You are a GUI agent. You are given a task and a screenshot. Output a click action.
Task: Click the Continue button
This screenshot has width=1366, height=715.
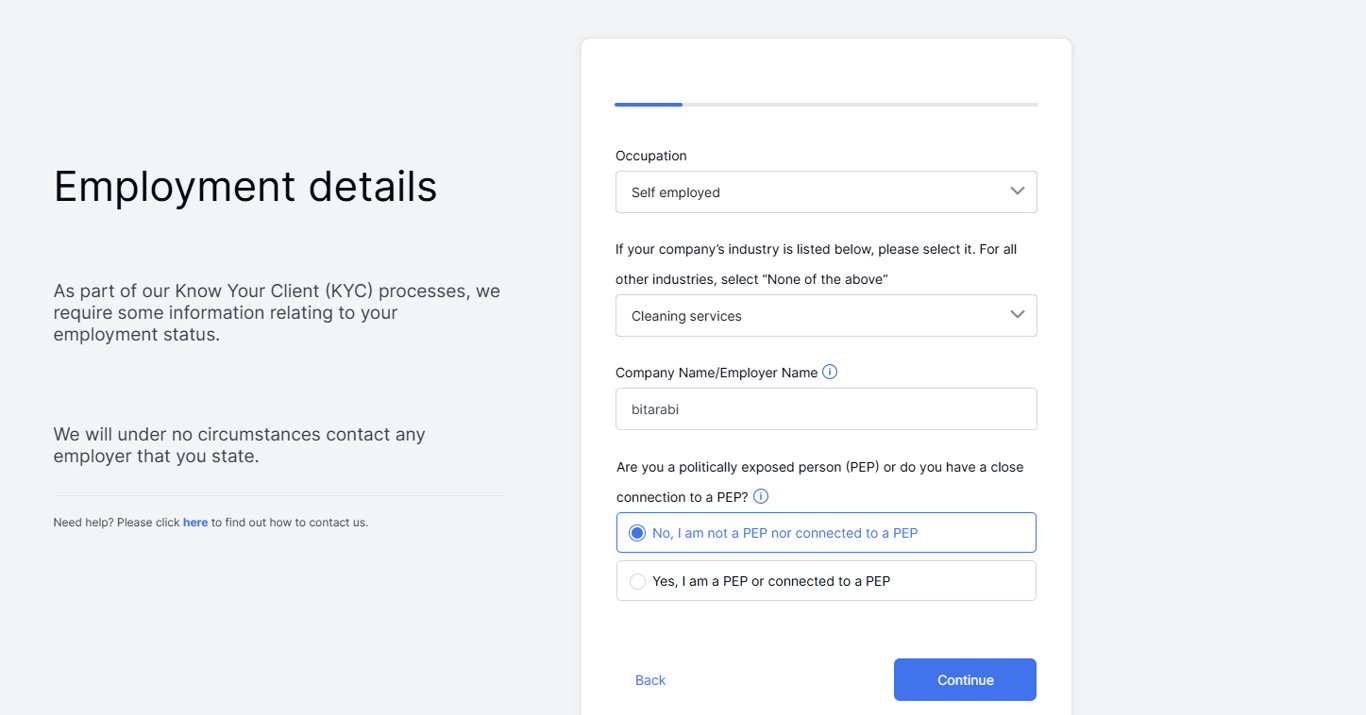coord(965,680)
